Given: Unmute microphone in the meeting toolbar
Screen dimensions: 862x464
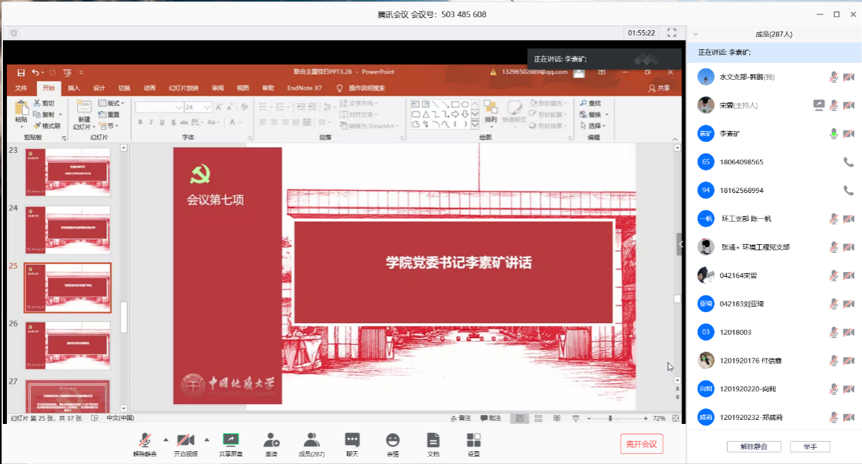Looking at the screenshot, I should pos(145,440).
